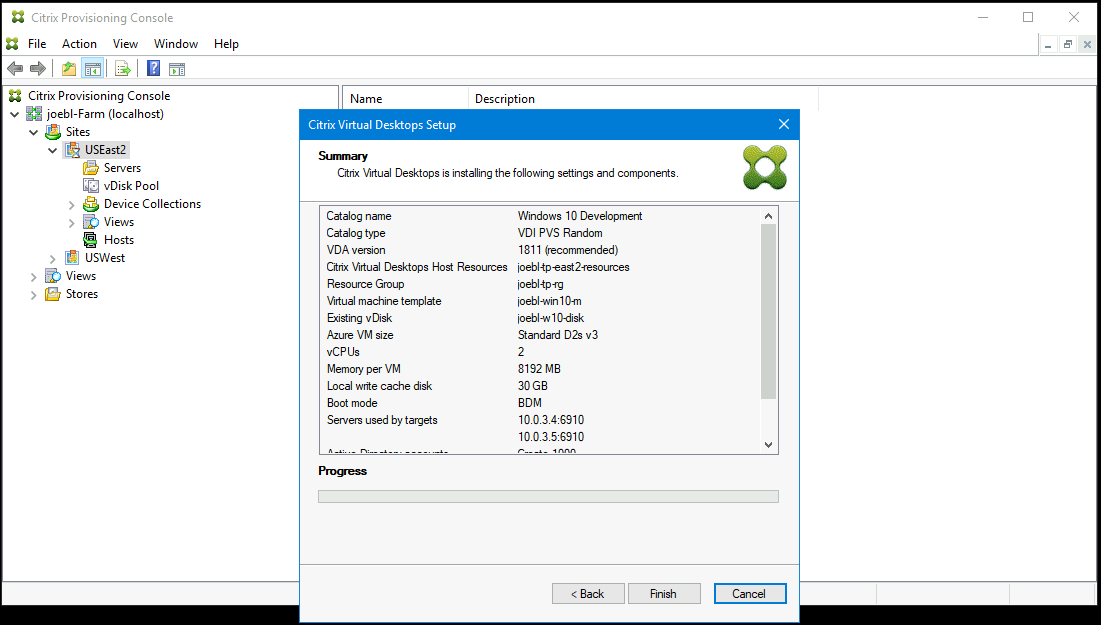Click the Finish button
The width and height of the screenshot is (1101, 625).
pos(664,593)
